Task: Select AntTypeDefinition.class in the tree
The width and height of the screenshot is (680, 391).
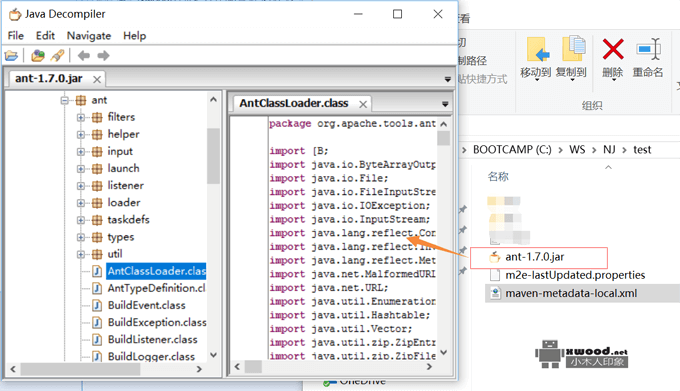Action: point(157,288)
